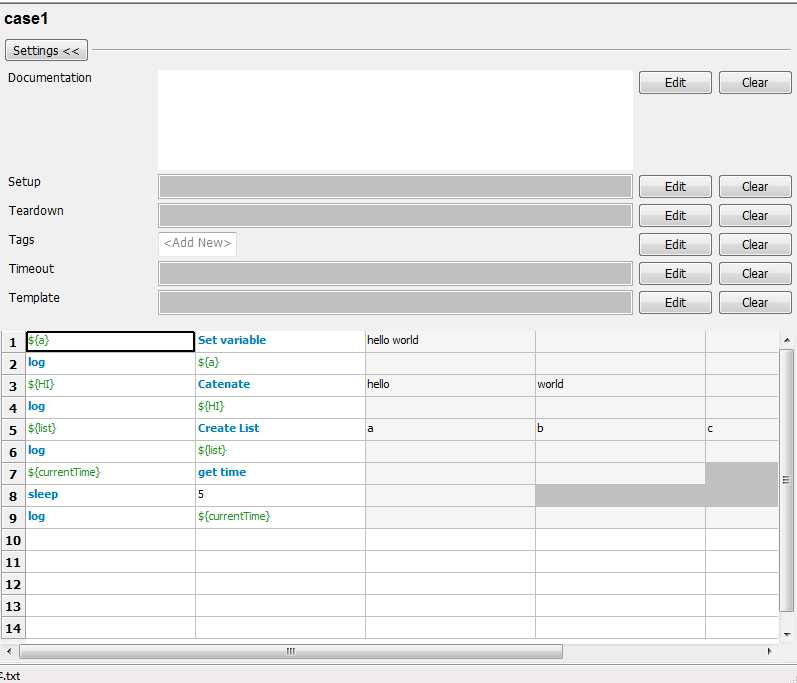Select the 'a' argument cell in row 5
Screen dimensions: 797x683
coord(450,429)
